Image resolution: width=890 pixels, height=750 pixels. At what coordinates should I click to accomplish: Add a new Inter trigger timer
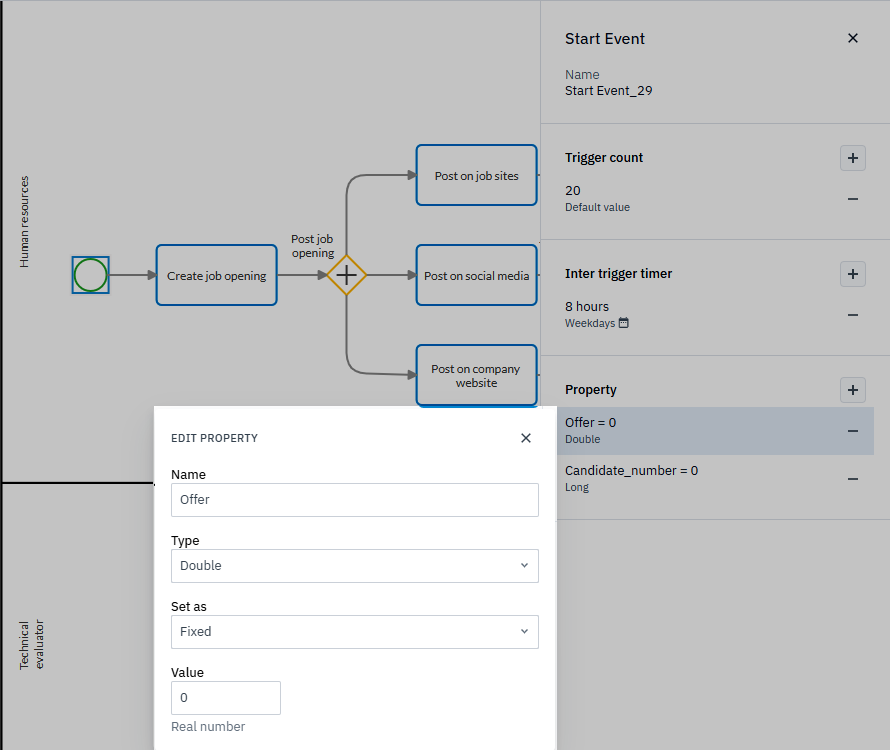tap(852, 274)
